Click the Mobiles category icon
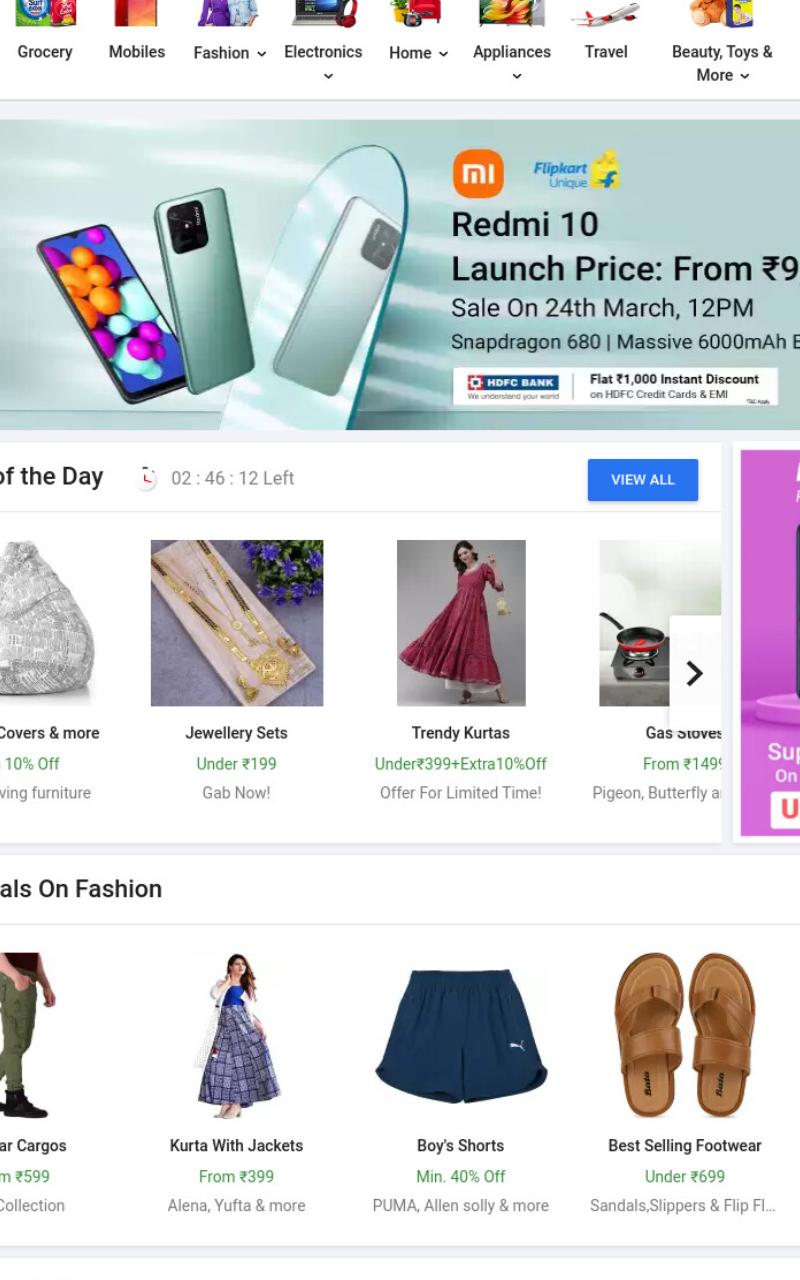The width and height of the screenshot is (800, 1280). pos(136,13)
